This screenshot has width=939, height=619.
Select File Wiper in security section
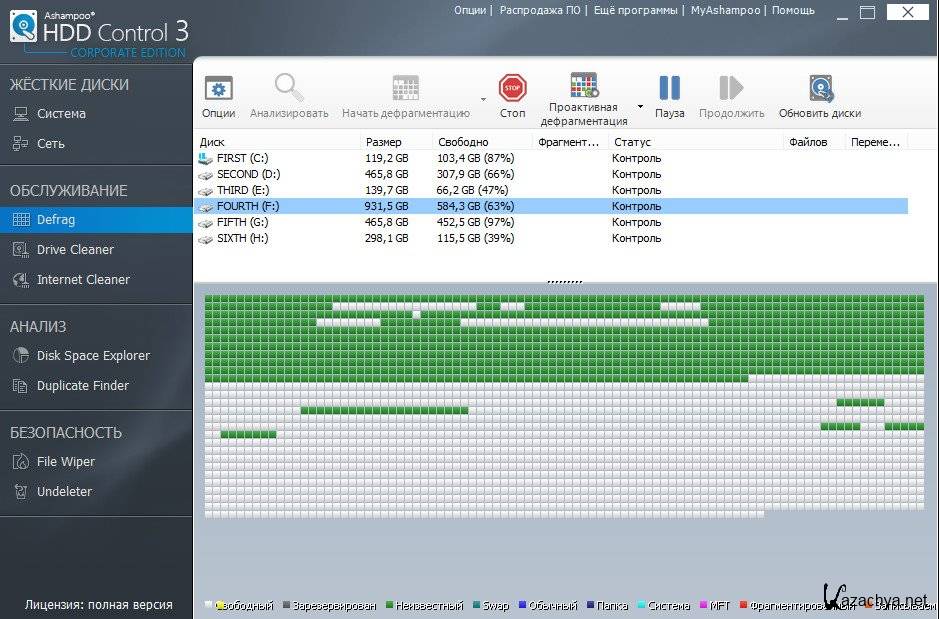(66, 462)
